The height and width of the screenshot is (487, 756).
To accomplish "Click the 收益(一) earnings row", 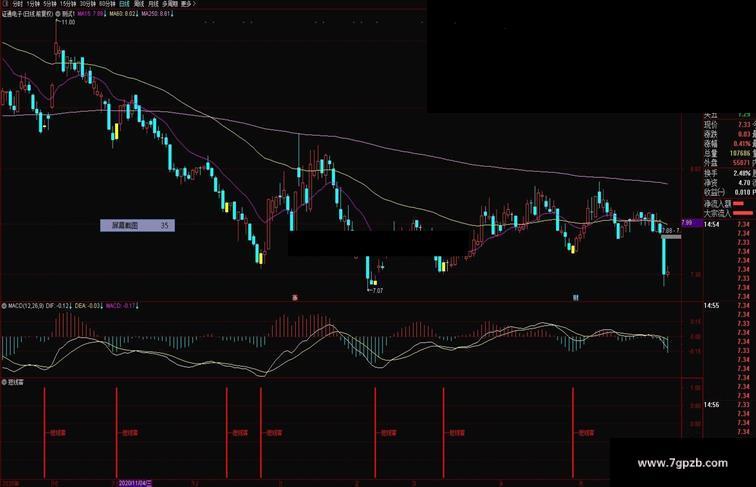I will tap(728, 192).
